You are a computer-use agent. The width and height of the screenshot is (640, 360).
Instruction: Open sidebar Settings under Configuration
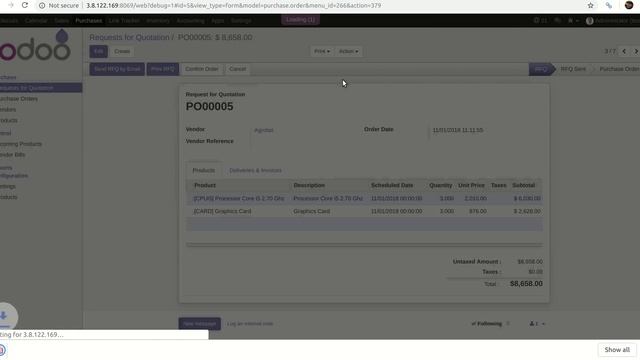coord(8,187)
